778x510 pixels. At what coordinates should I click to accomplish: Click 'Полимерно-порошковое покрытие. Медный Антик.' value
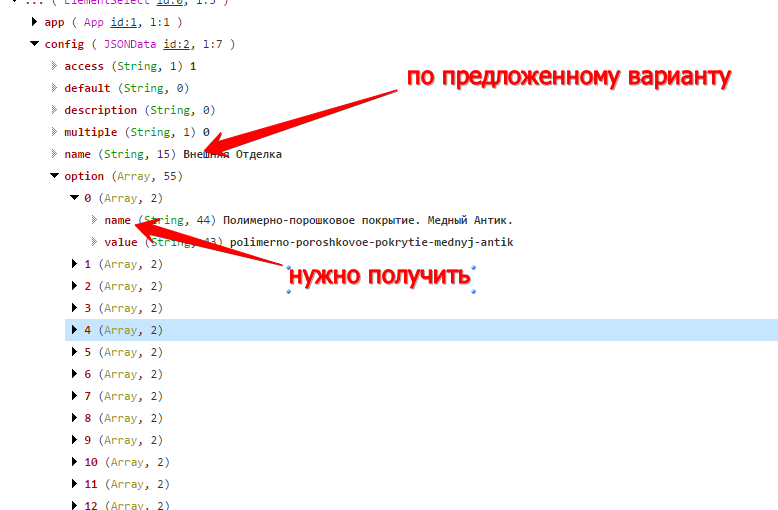[368, 220]
